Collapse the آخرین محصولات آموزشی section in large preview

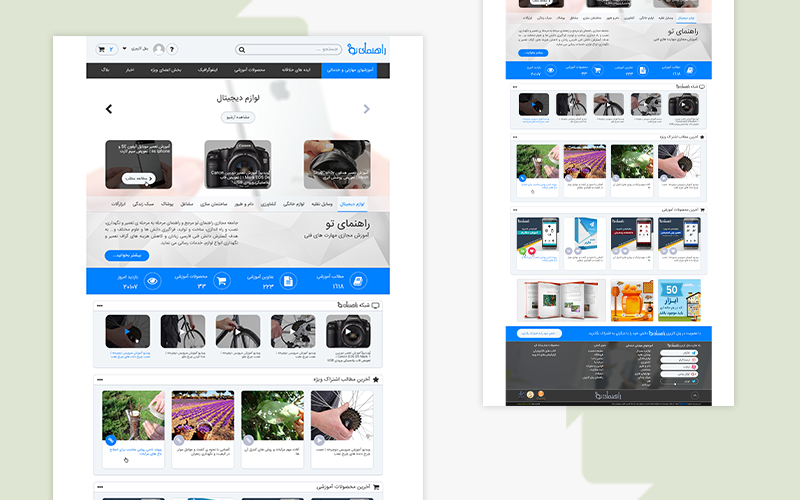tap(100, 487)
